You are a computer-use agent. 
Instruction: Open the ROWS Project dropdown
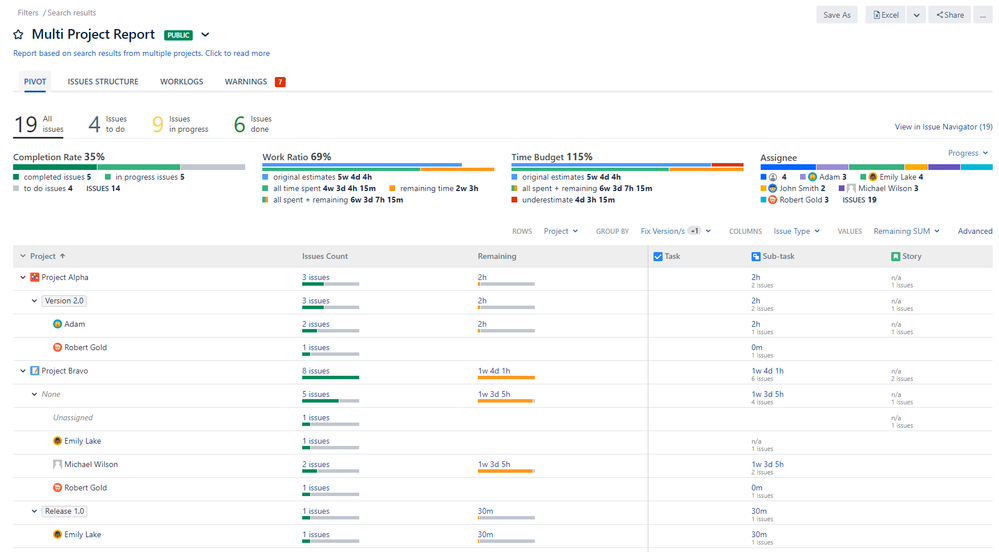click(x=561, y=231)
